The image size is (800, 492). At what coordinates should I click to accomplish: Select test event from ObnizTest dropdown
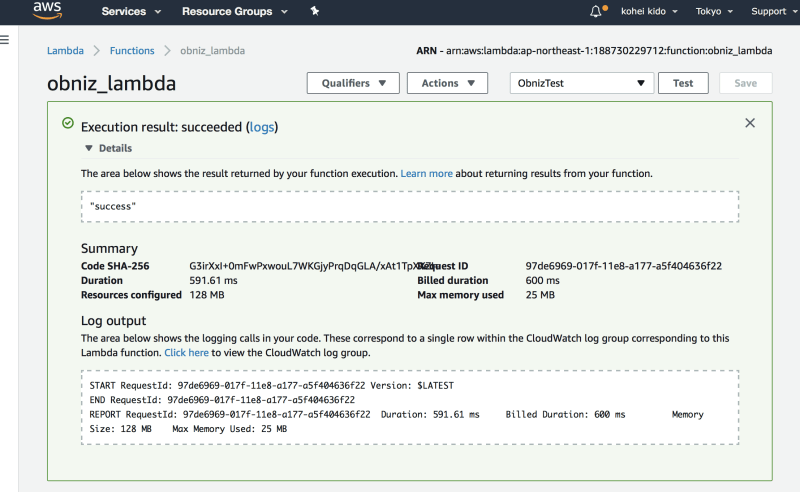tap(581, 83)
